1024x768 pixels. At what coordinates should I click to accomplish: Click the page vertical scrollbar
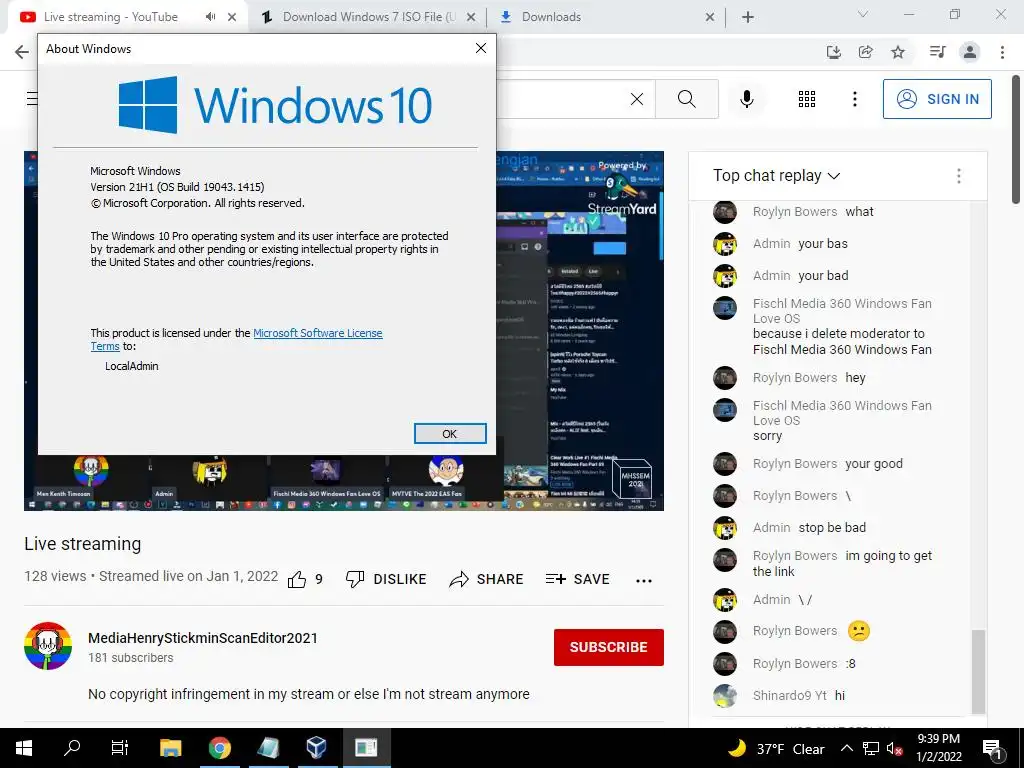point(1016,139)
